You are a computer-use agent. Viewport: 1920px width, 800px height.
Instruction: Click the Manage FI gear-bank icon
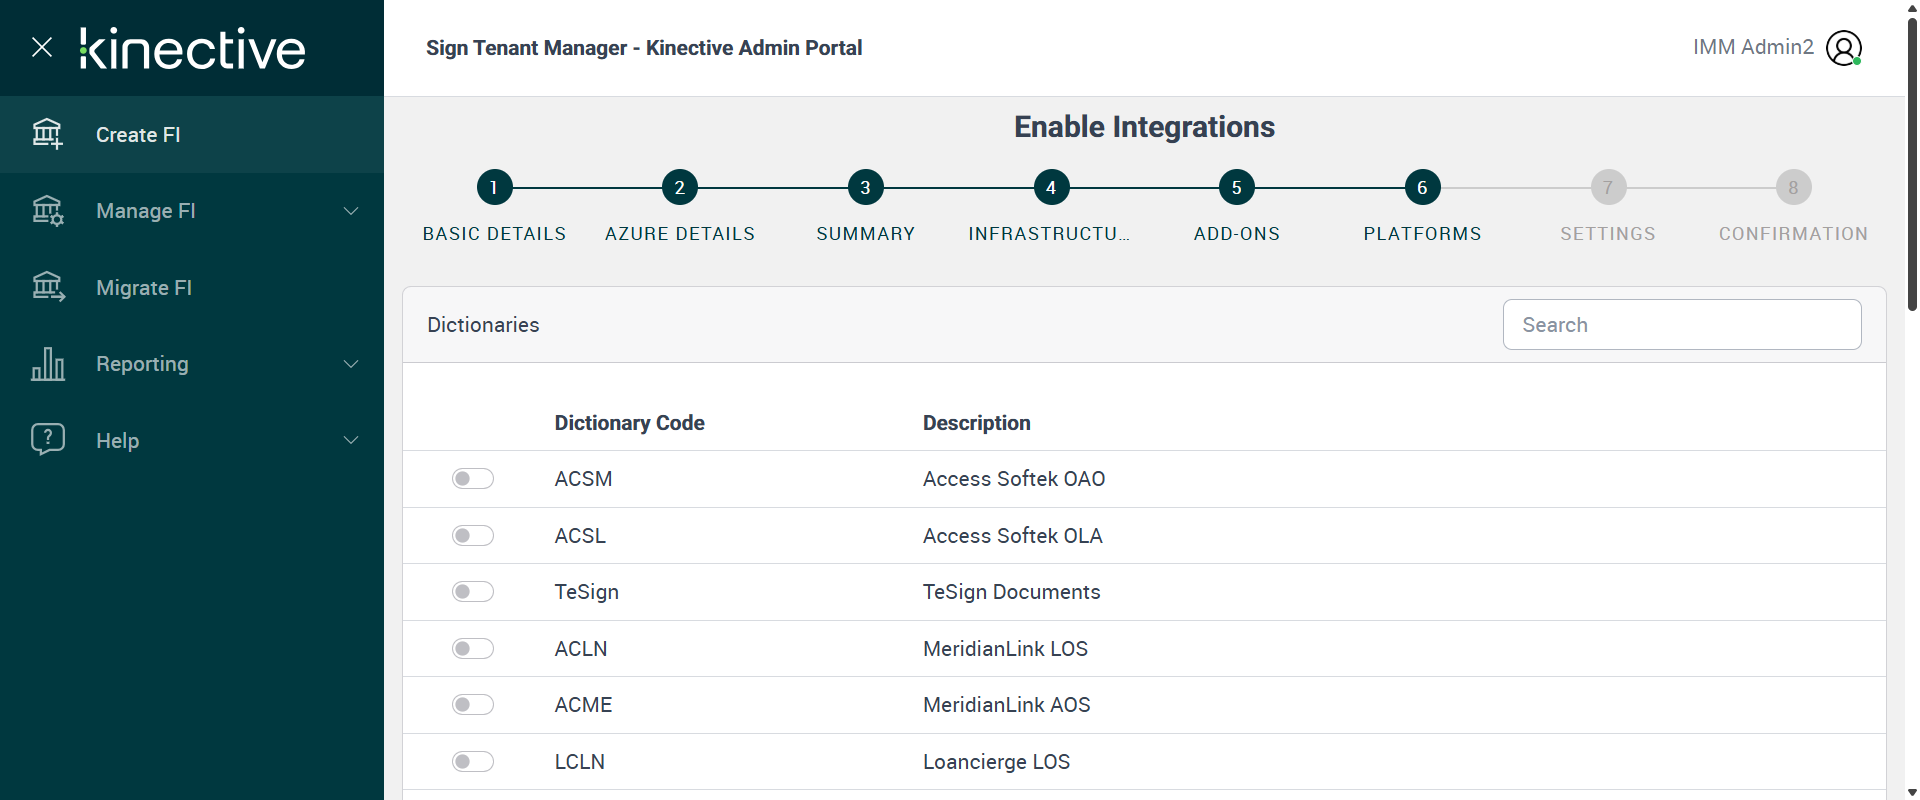tap(47, 211)
